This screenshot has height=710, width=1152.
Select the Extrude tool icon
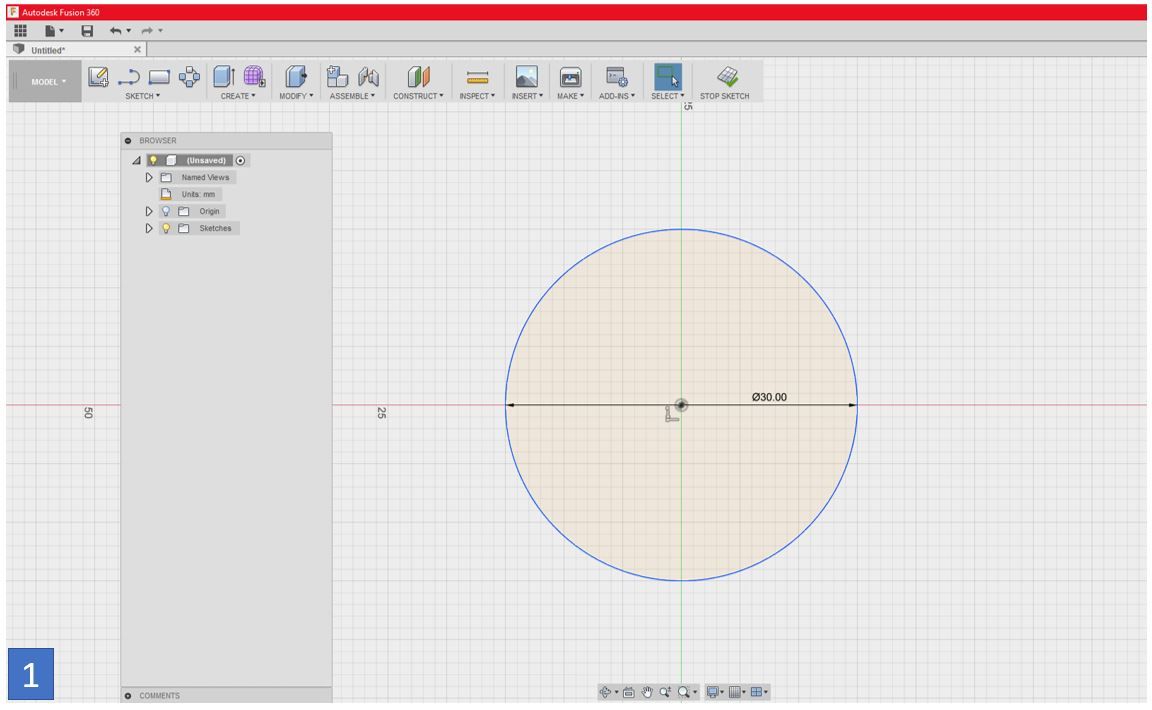pyautogui.click(x=224, y=76)
